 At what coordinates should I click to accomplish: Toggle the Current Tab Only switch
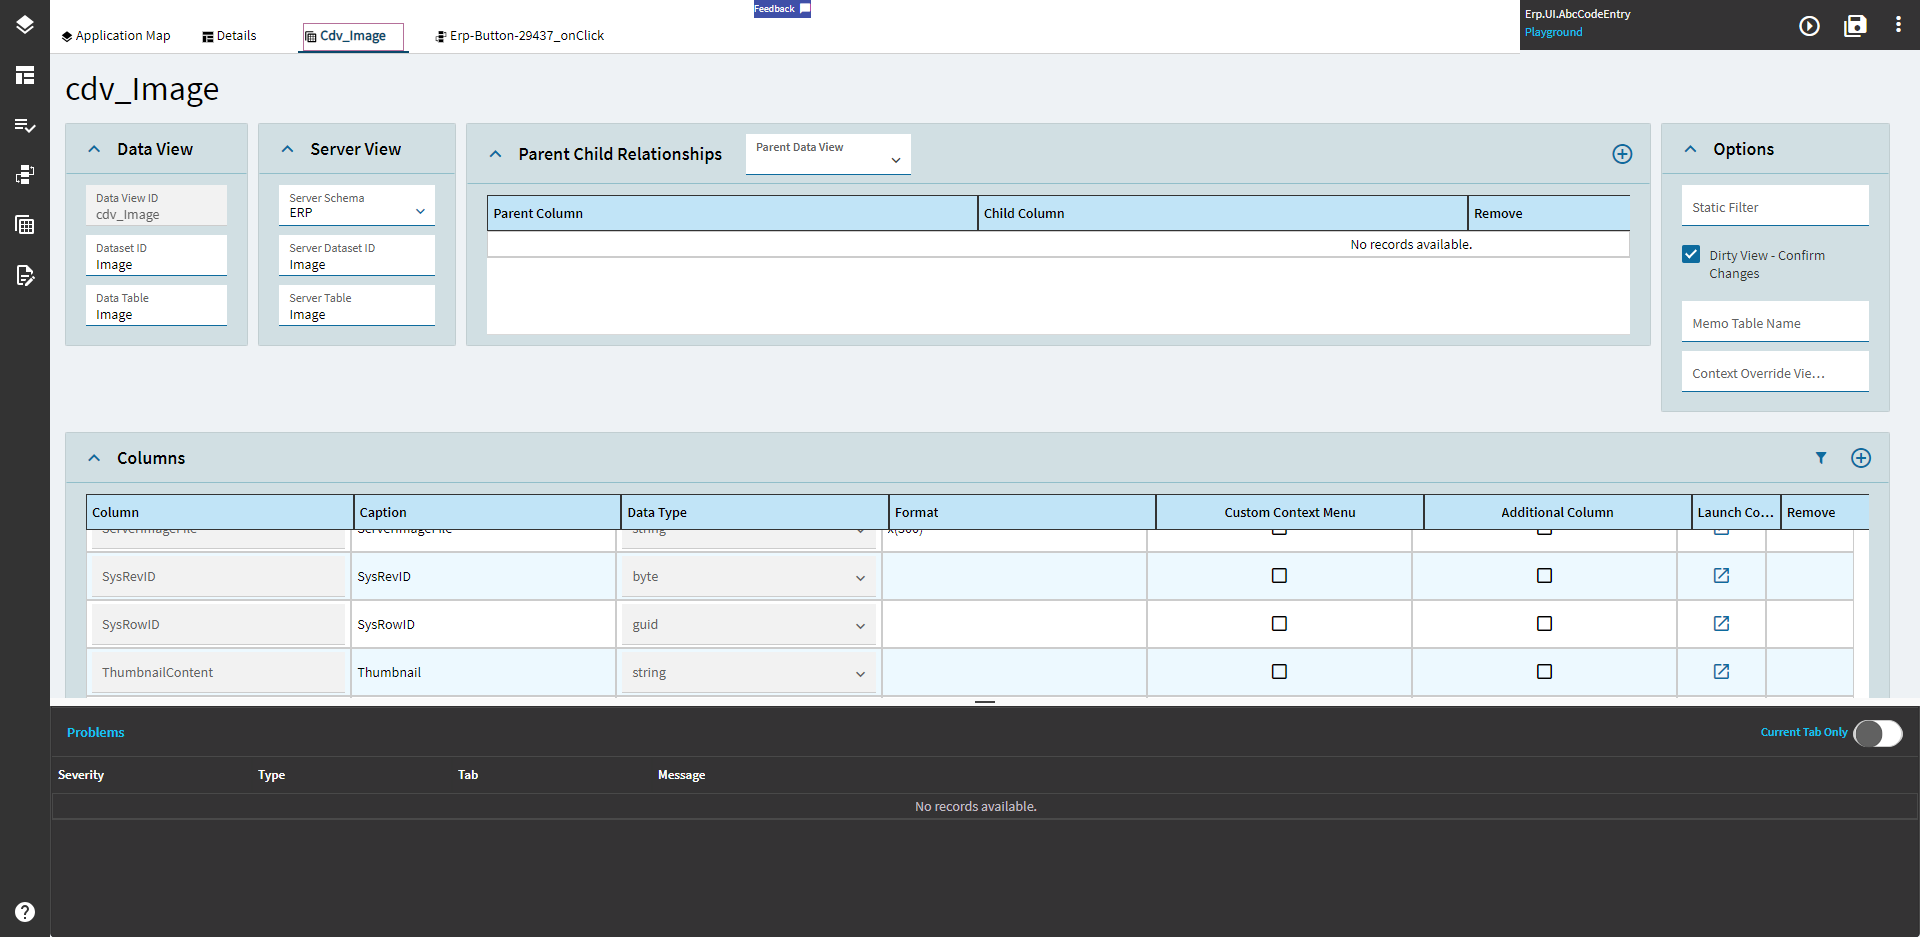point(1877,733)
